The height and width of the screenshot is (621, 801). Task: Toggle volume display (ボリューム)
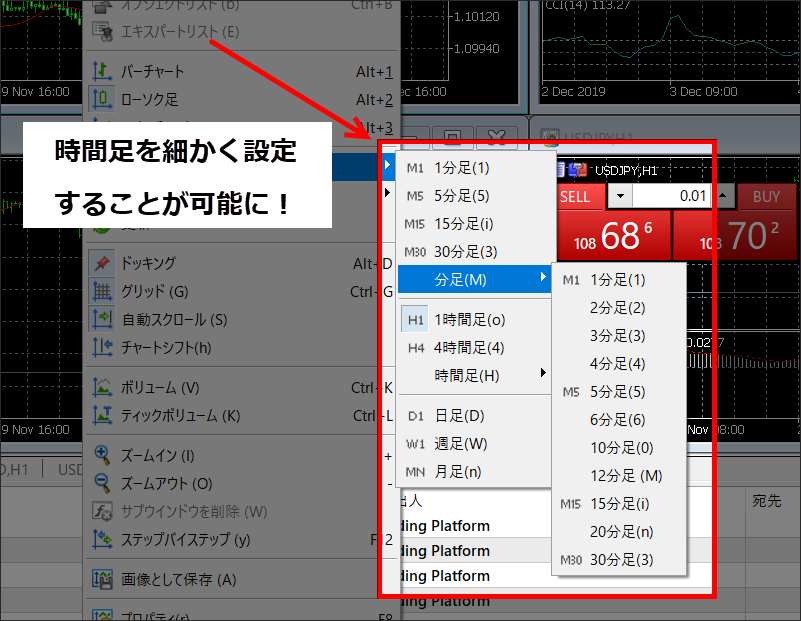tap(102, 387)
